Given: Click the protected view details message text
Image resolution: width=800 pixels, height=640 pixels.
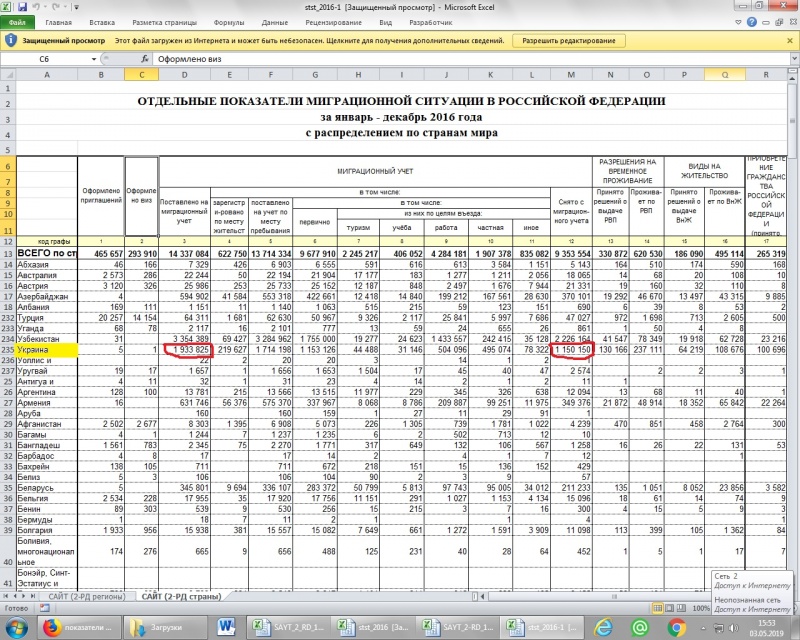Looking at the screenshot, I should 309,40.
